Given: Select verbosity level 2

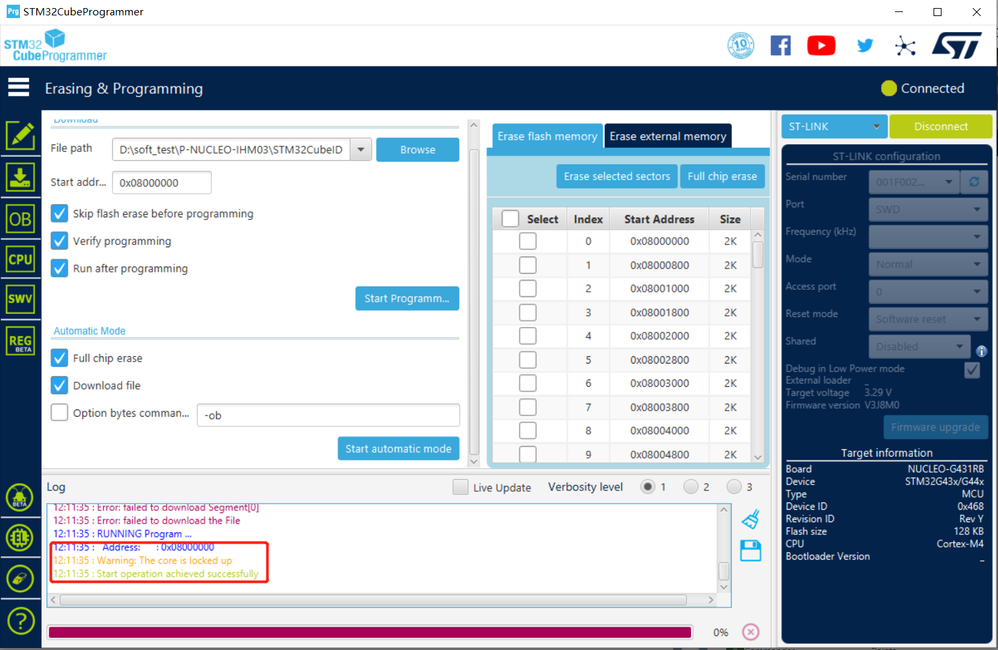Looking at the screenshot, I should click(691, 487).
